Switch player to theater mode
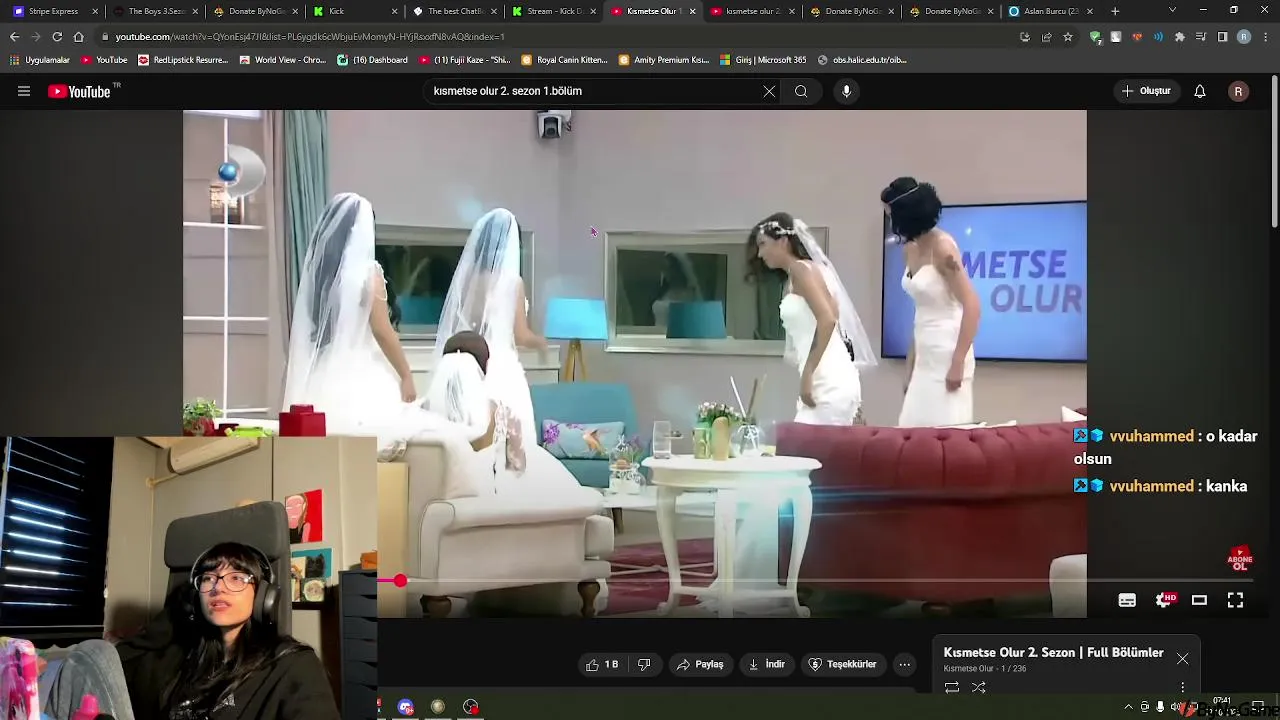The width and height of the screenshot is (1280, 720). [x=1199, y=600]
